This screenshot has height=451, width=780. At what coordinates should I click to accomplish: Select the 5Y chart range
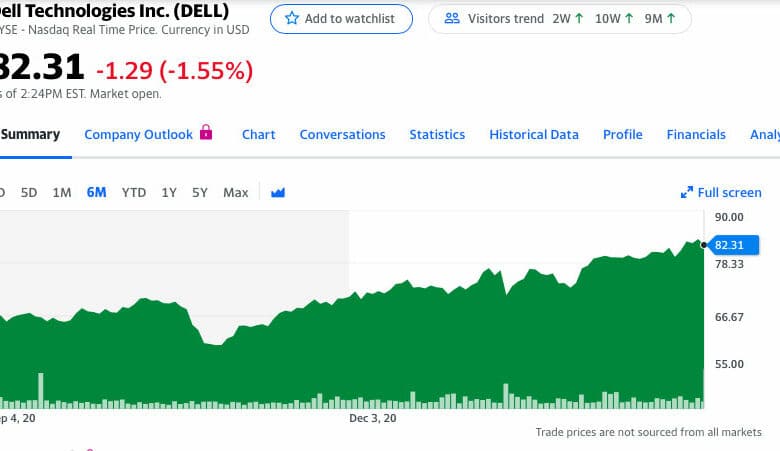coord(200,192)
